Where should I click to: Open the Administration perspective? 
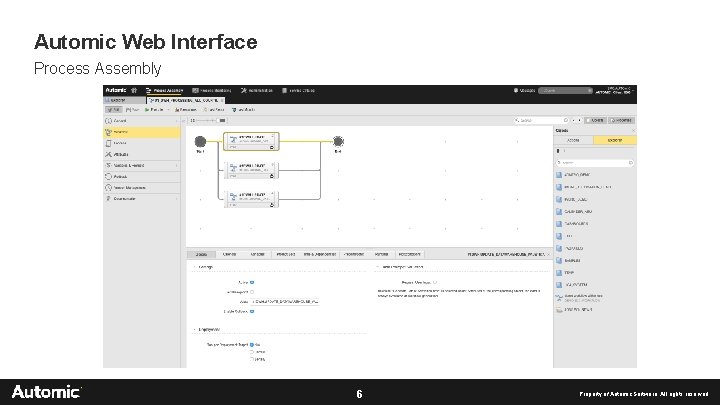(257, 90)
